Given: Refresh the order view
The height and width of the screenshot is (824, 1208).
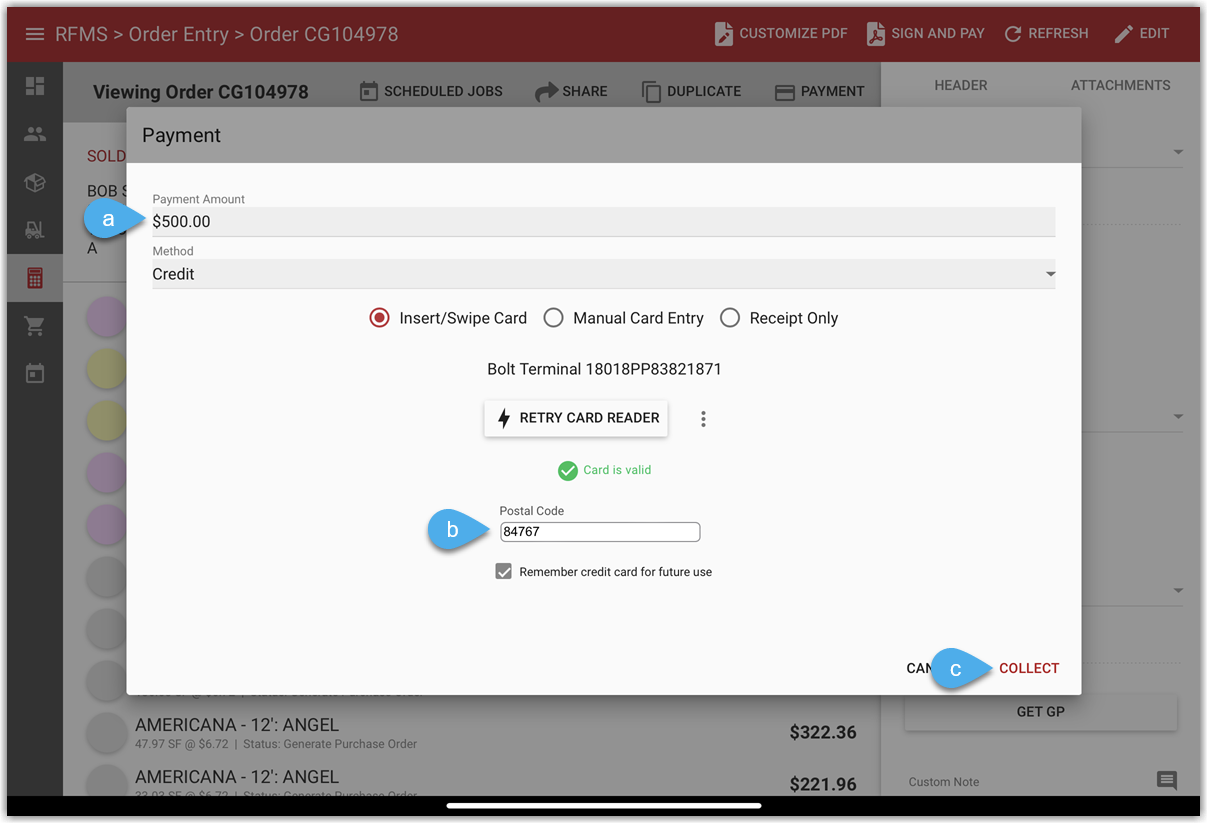Looking at the screenshot, I should tap(1046, 34).
